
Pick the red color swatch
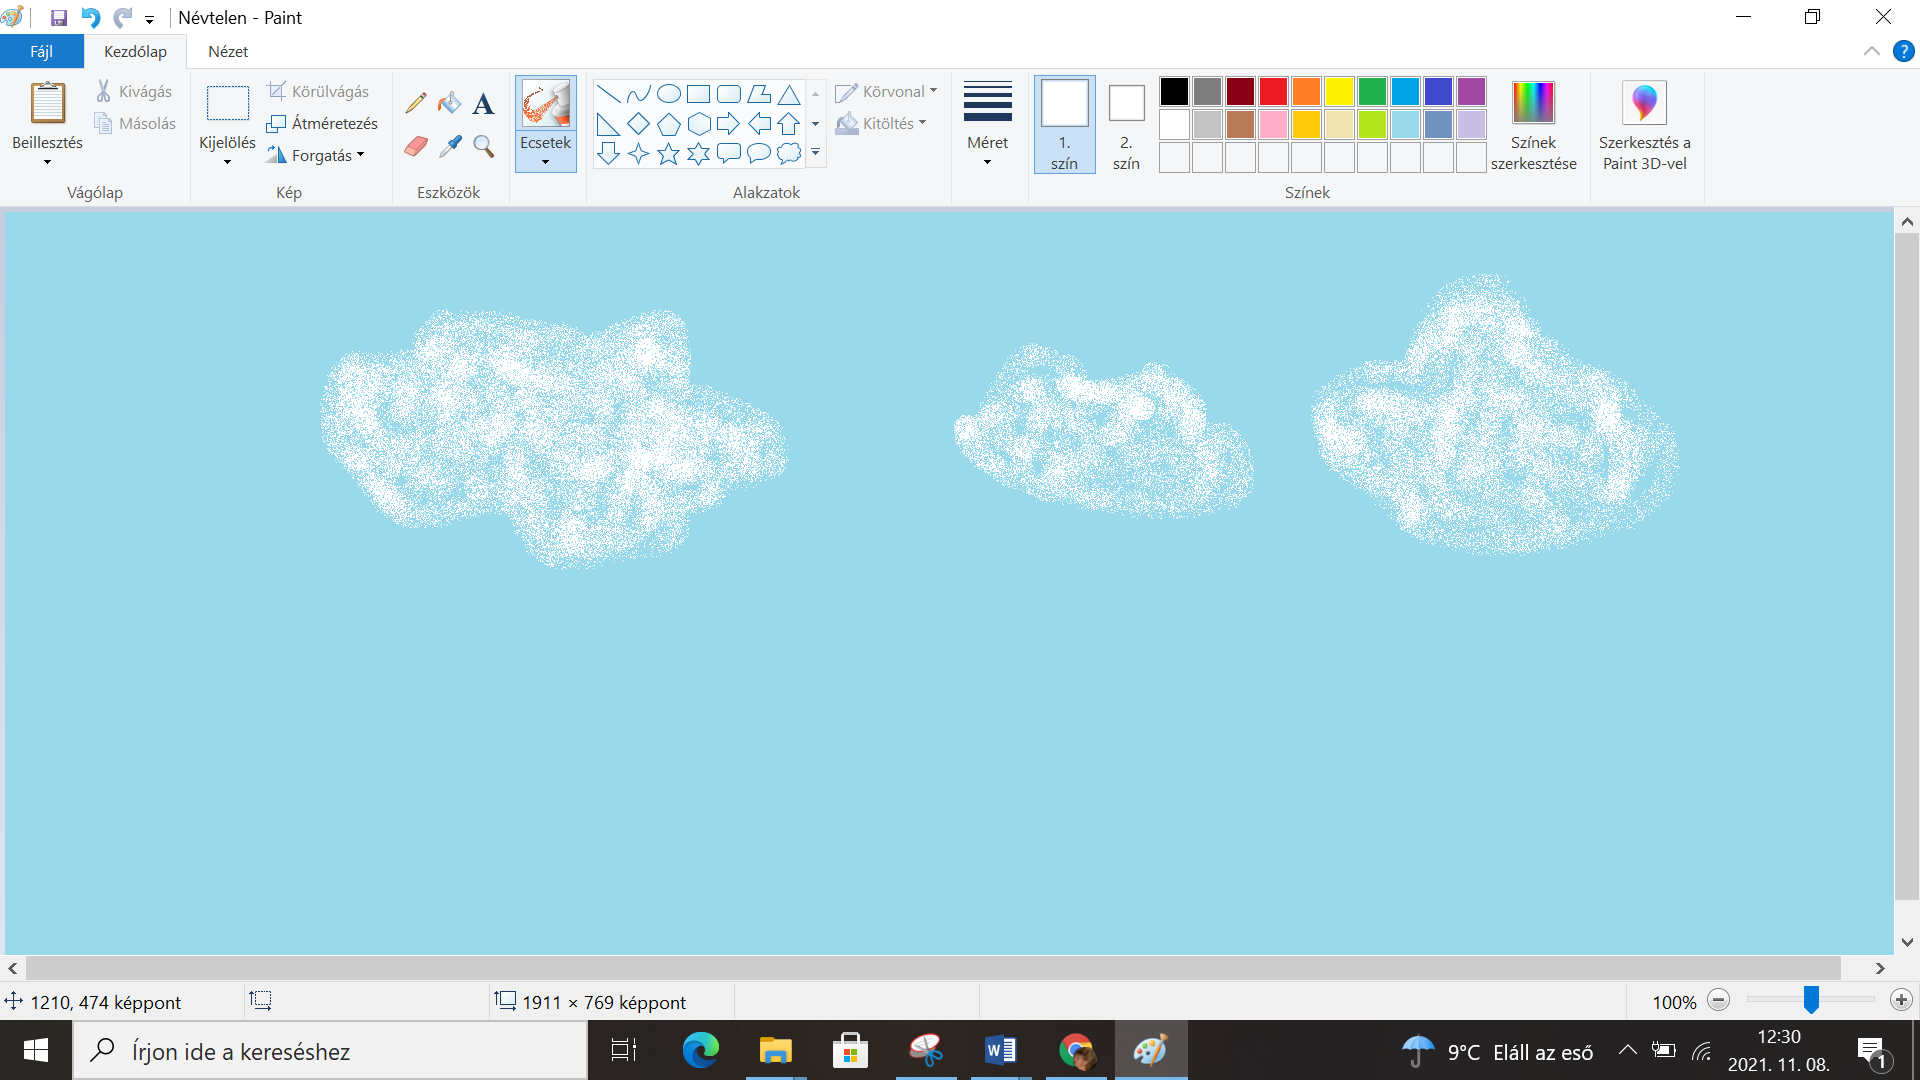tap(1273, 92)
